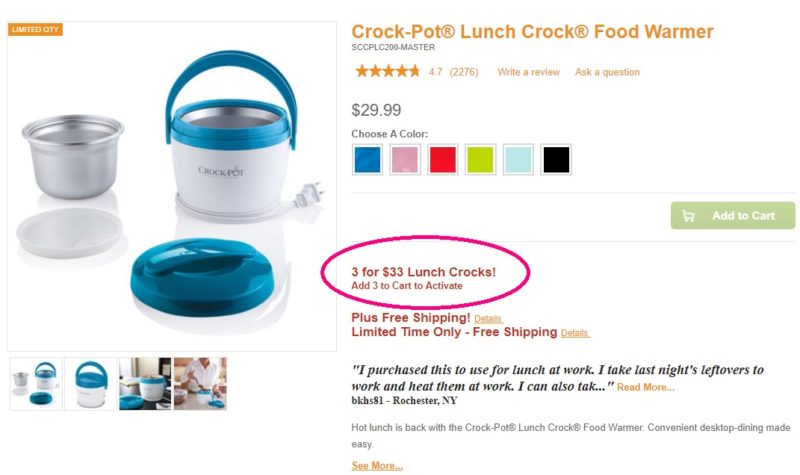Choose the pink color swatch
Screen dimensions: 800x475
tap(405, 160)
